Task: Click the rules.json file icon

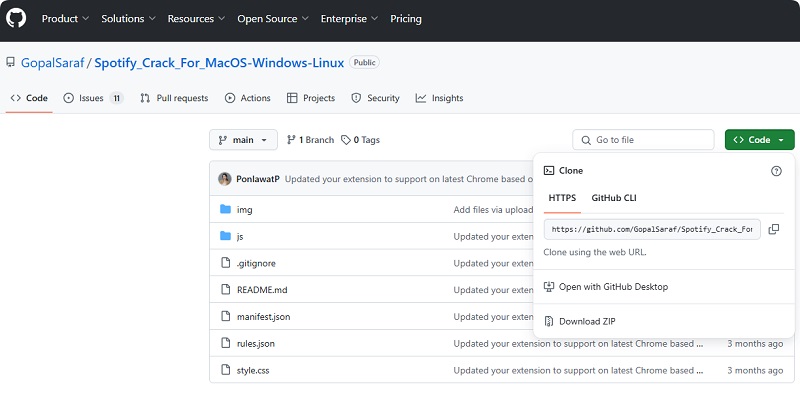Action: [x=226, y=343]
